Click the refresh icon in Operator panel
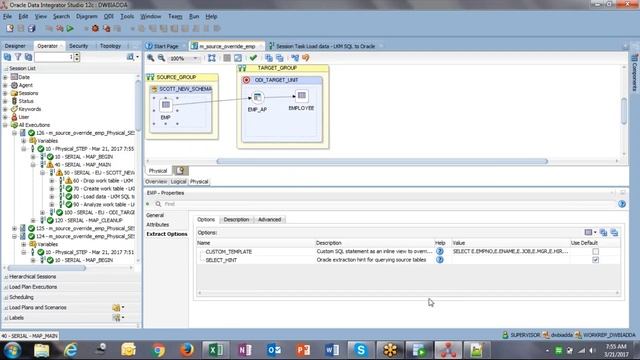Image resolution: width=640 pixels, height=360 pixels. tap(7, 57)
